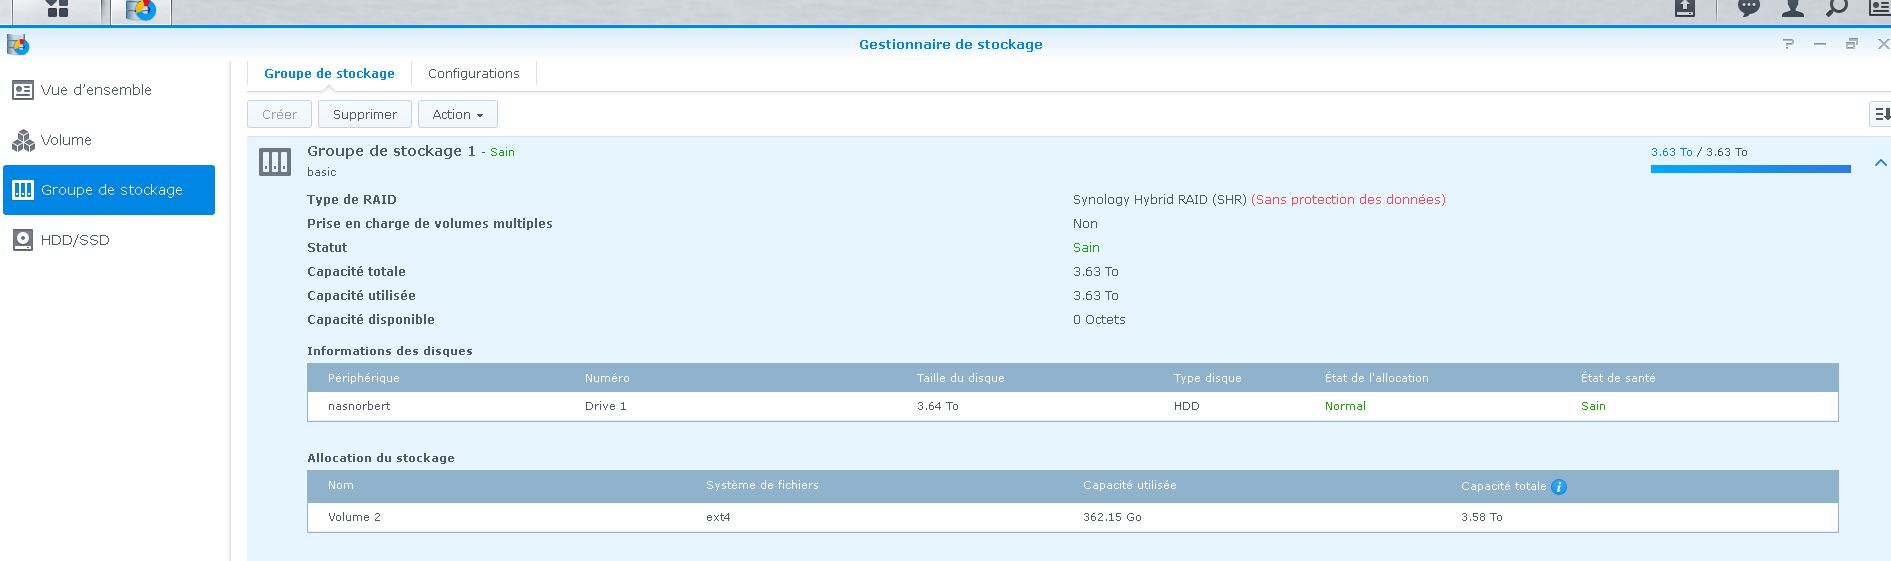Click the search magnifier icon
Image resolution: width=1891 pixels, height=561 pixels.
(x=1836, y=9)
